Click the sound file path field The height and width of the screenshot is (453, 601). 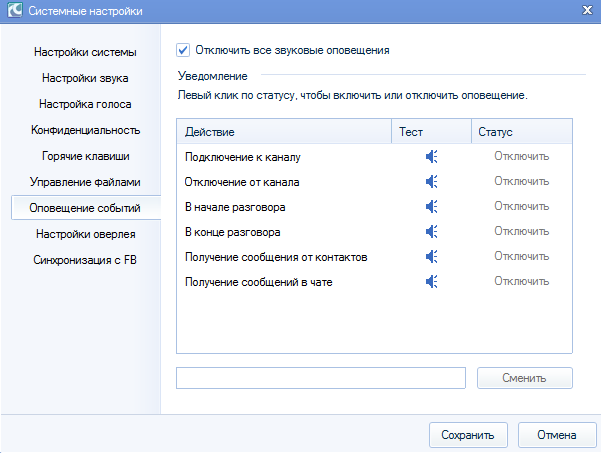coord(321,378)
